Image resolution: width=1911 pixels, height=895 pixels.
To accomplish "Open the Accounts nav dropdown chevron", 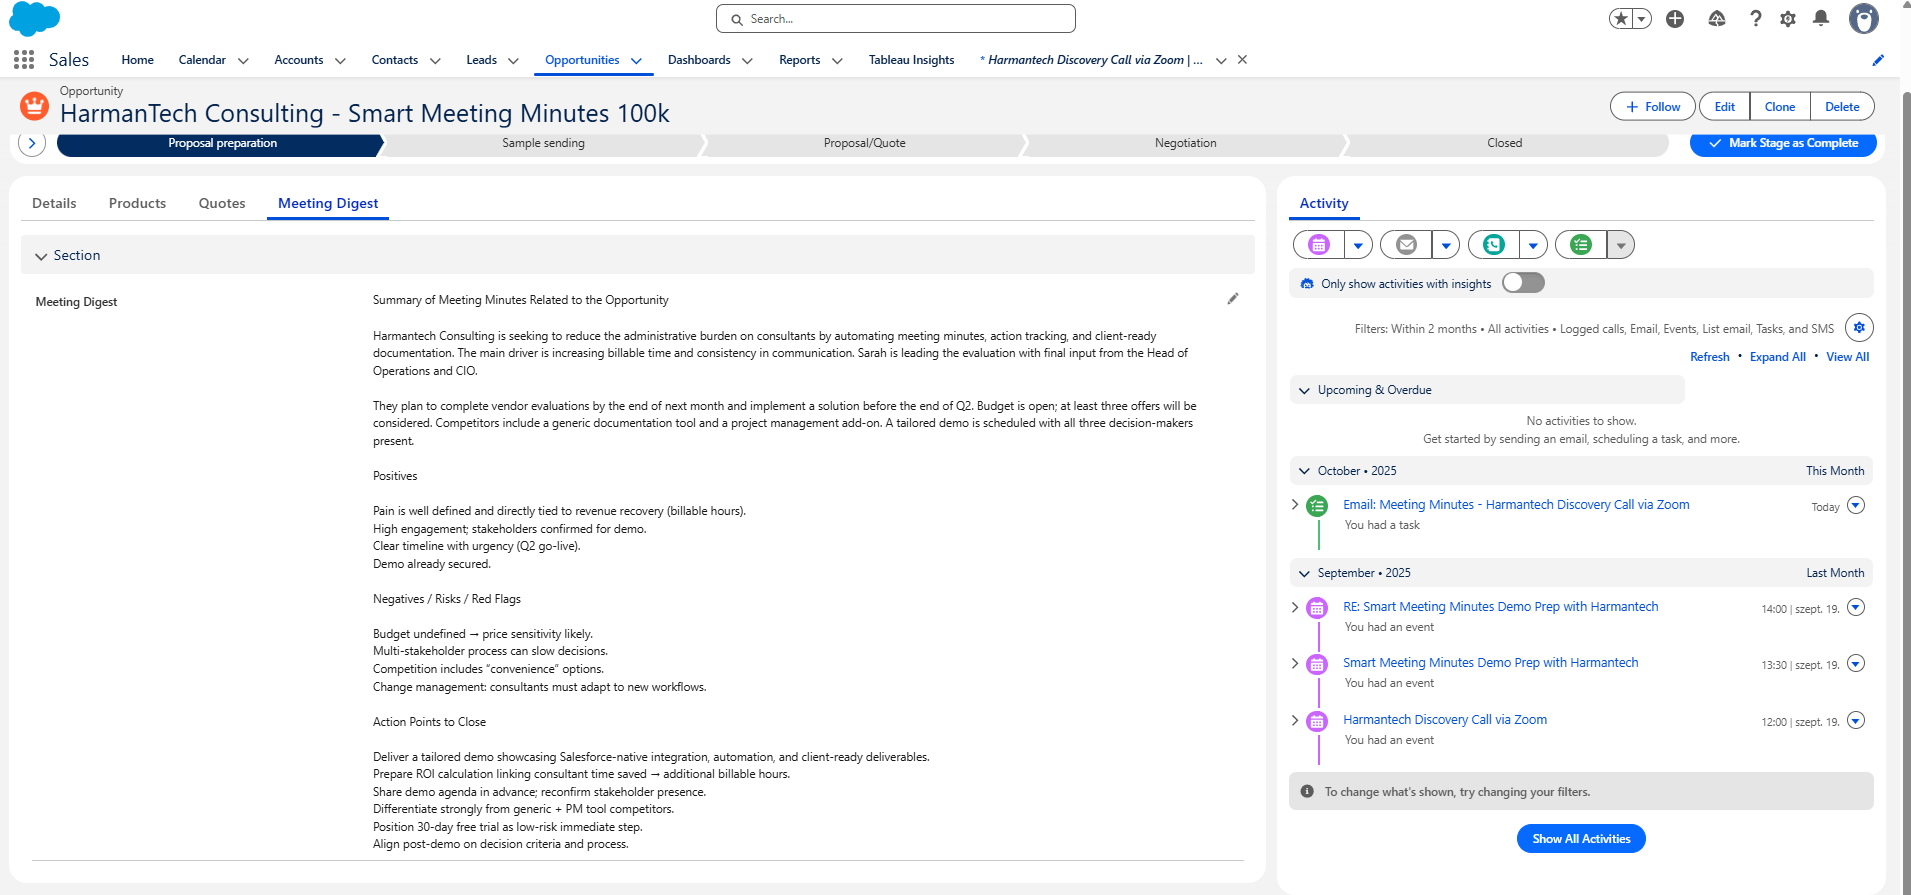I will 340,61.
